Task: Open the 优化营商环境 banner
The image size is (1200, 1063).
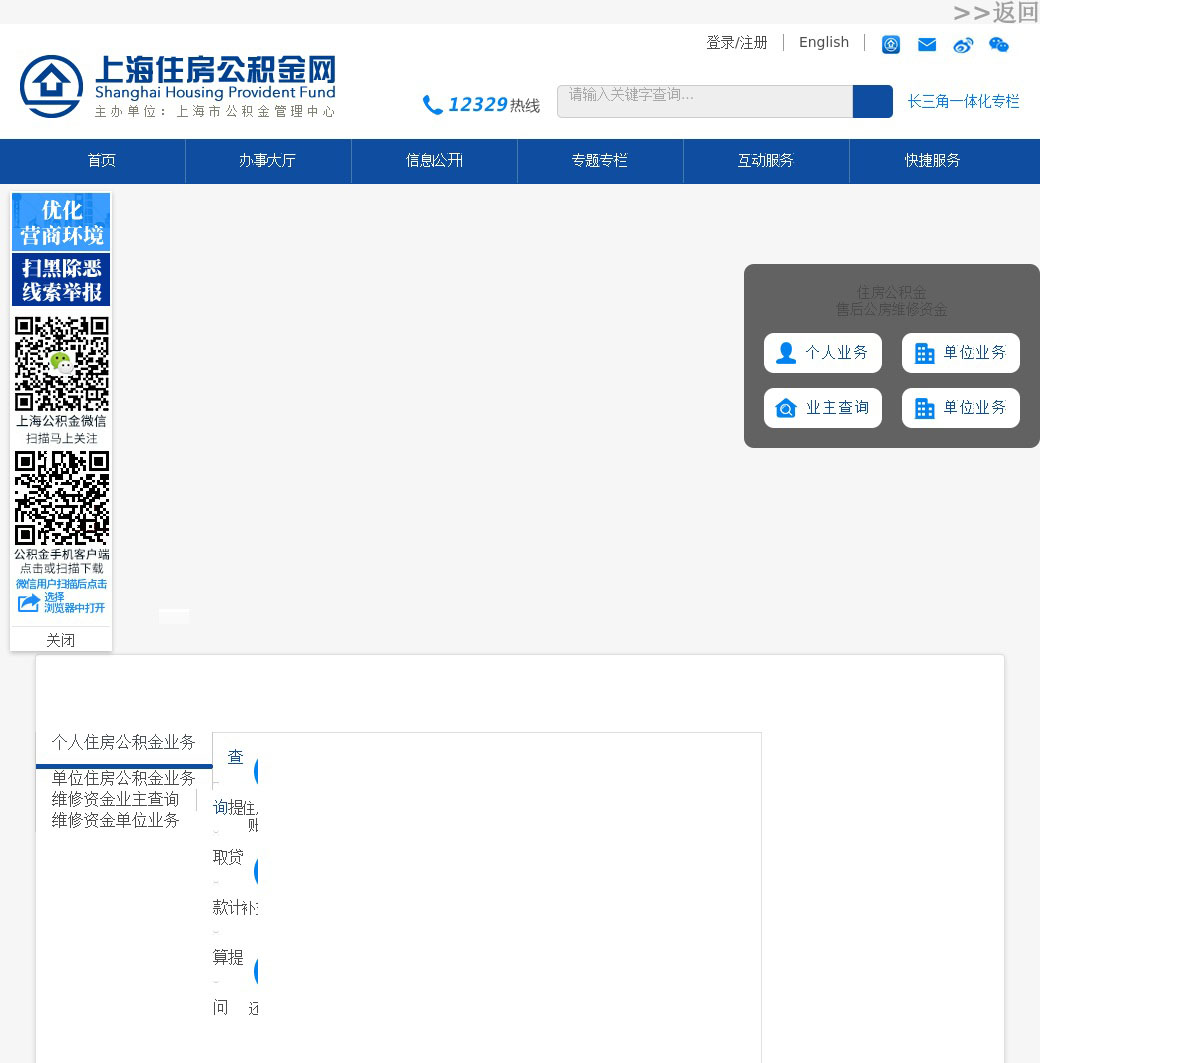Action: pos(61,222)
